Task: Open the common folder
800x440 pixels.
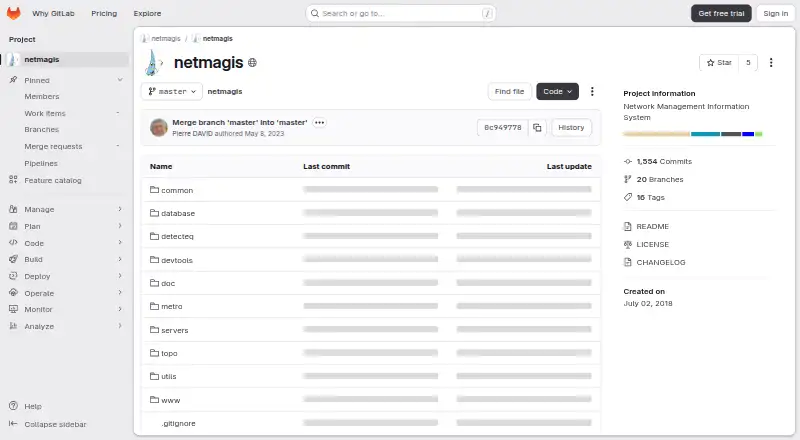Action: point(177,190)
